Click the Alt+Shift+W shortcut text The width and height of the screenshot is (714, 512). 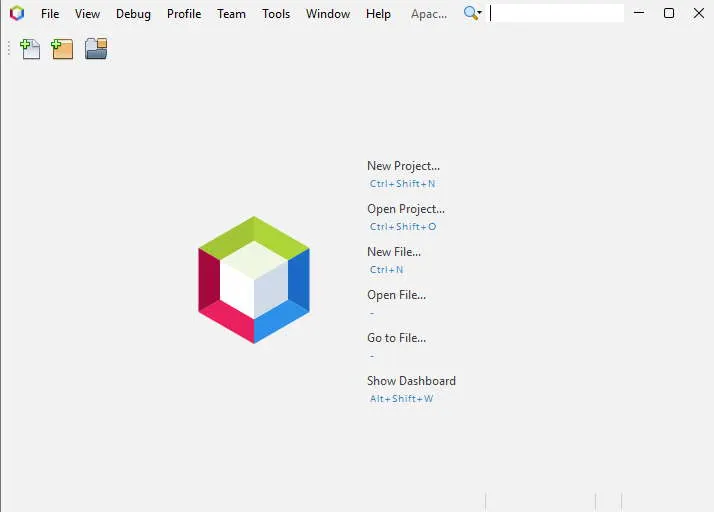coord(402,399)
